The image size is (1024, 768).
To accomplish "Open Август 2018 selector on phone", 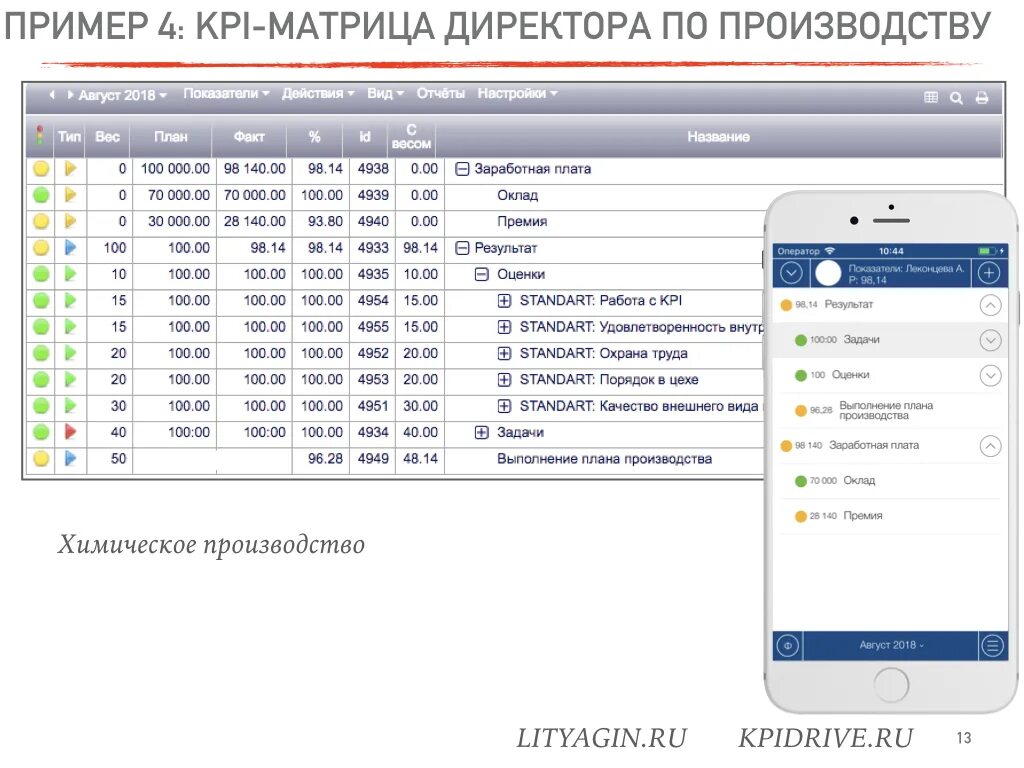I will pos(891,645).
